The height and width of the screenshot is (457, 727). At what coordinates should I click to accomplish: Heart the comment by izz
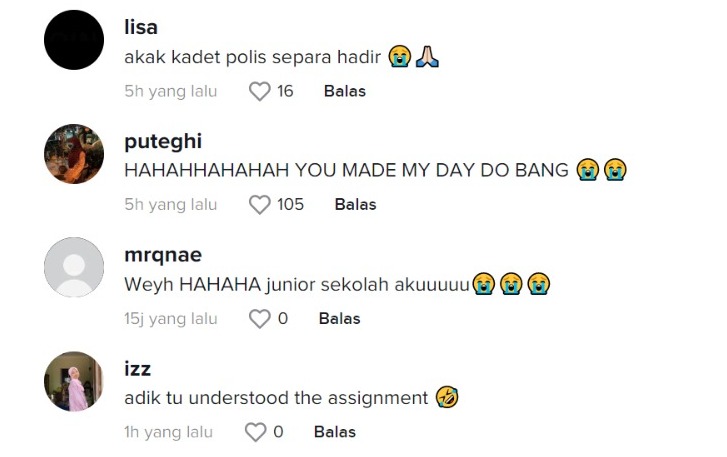pos(256,433)
